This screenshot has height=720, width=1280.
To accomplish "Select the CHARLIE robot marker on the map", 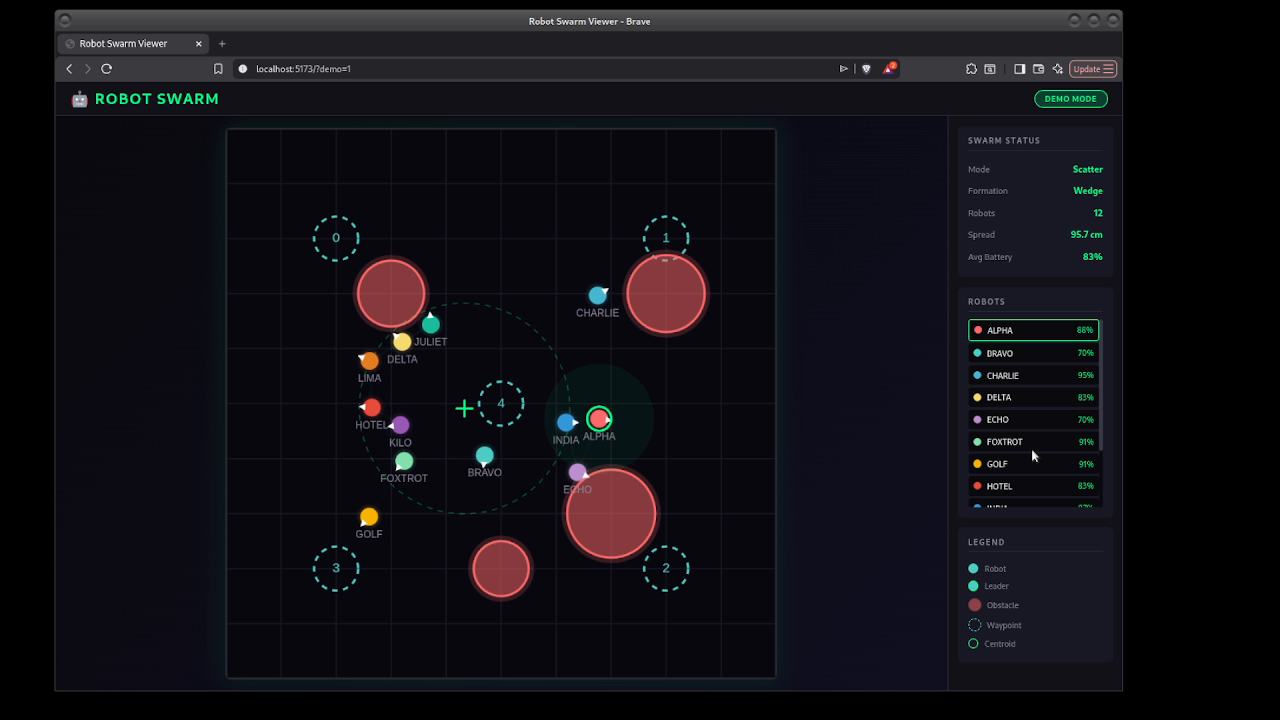I will tap(597, 295).
